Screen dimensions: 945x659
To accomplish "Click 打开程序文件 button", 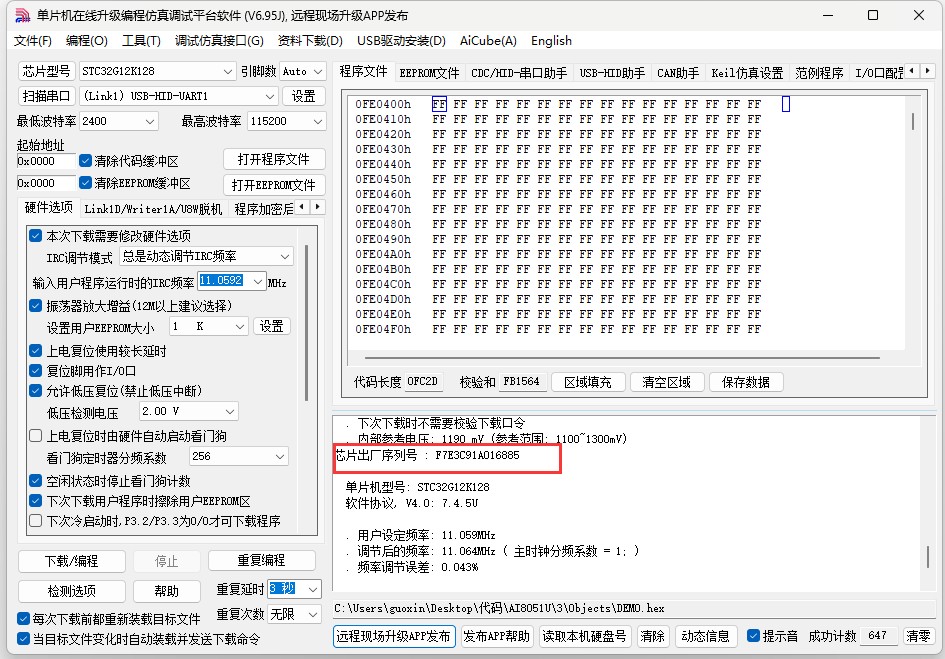I will coord(274,159).
